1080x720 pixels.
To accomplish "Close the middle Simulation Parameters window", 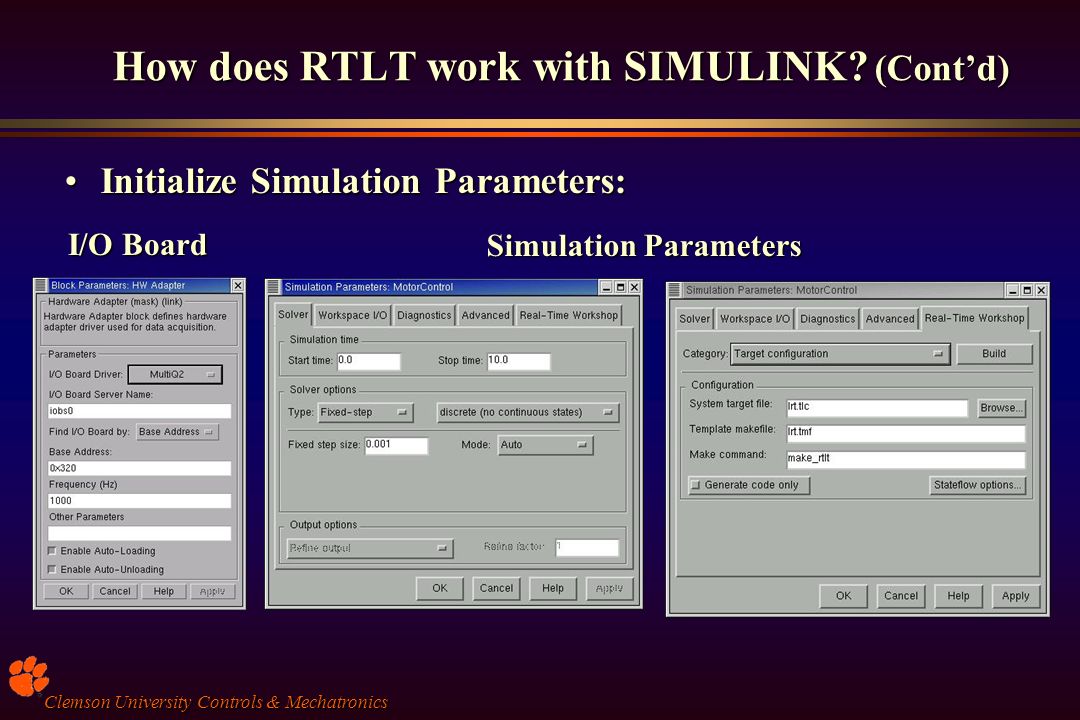I will (x=634, y=287).
